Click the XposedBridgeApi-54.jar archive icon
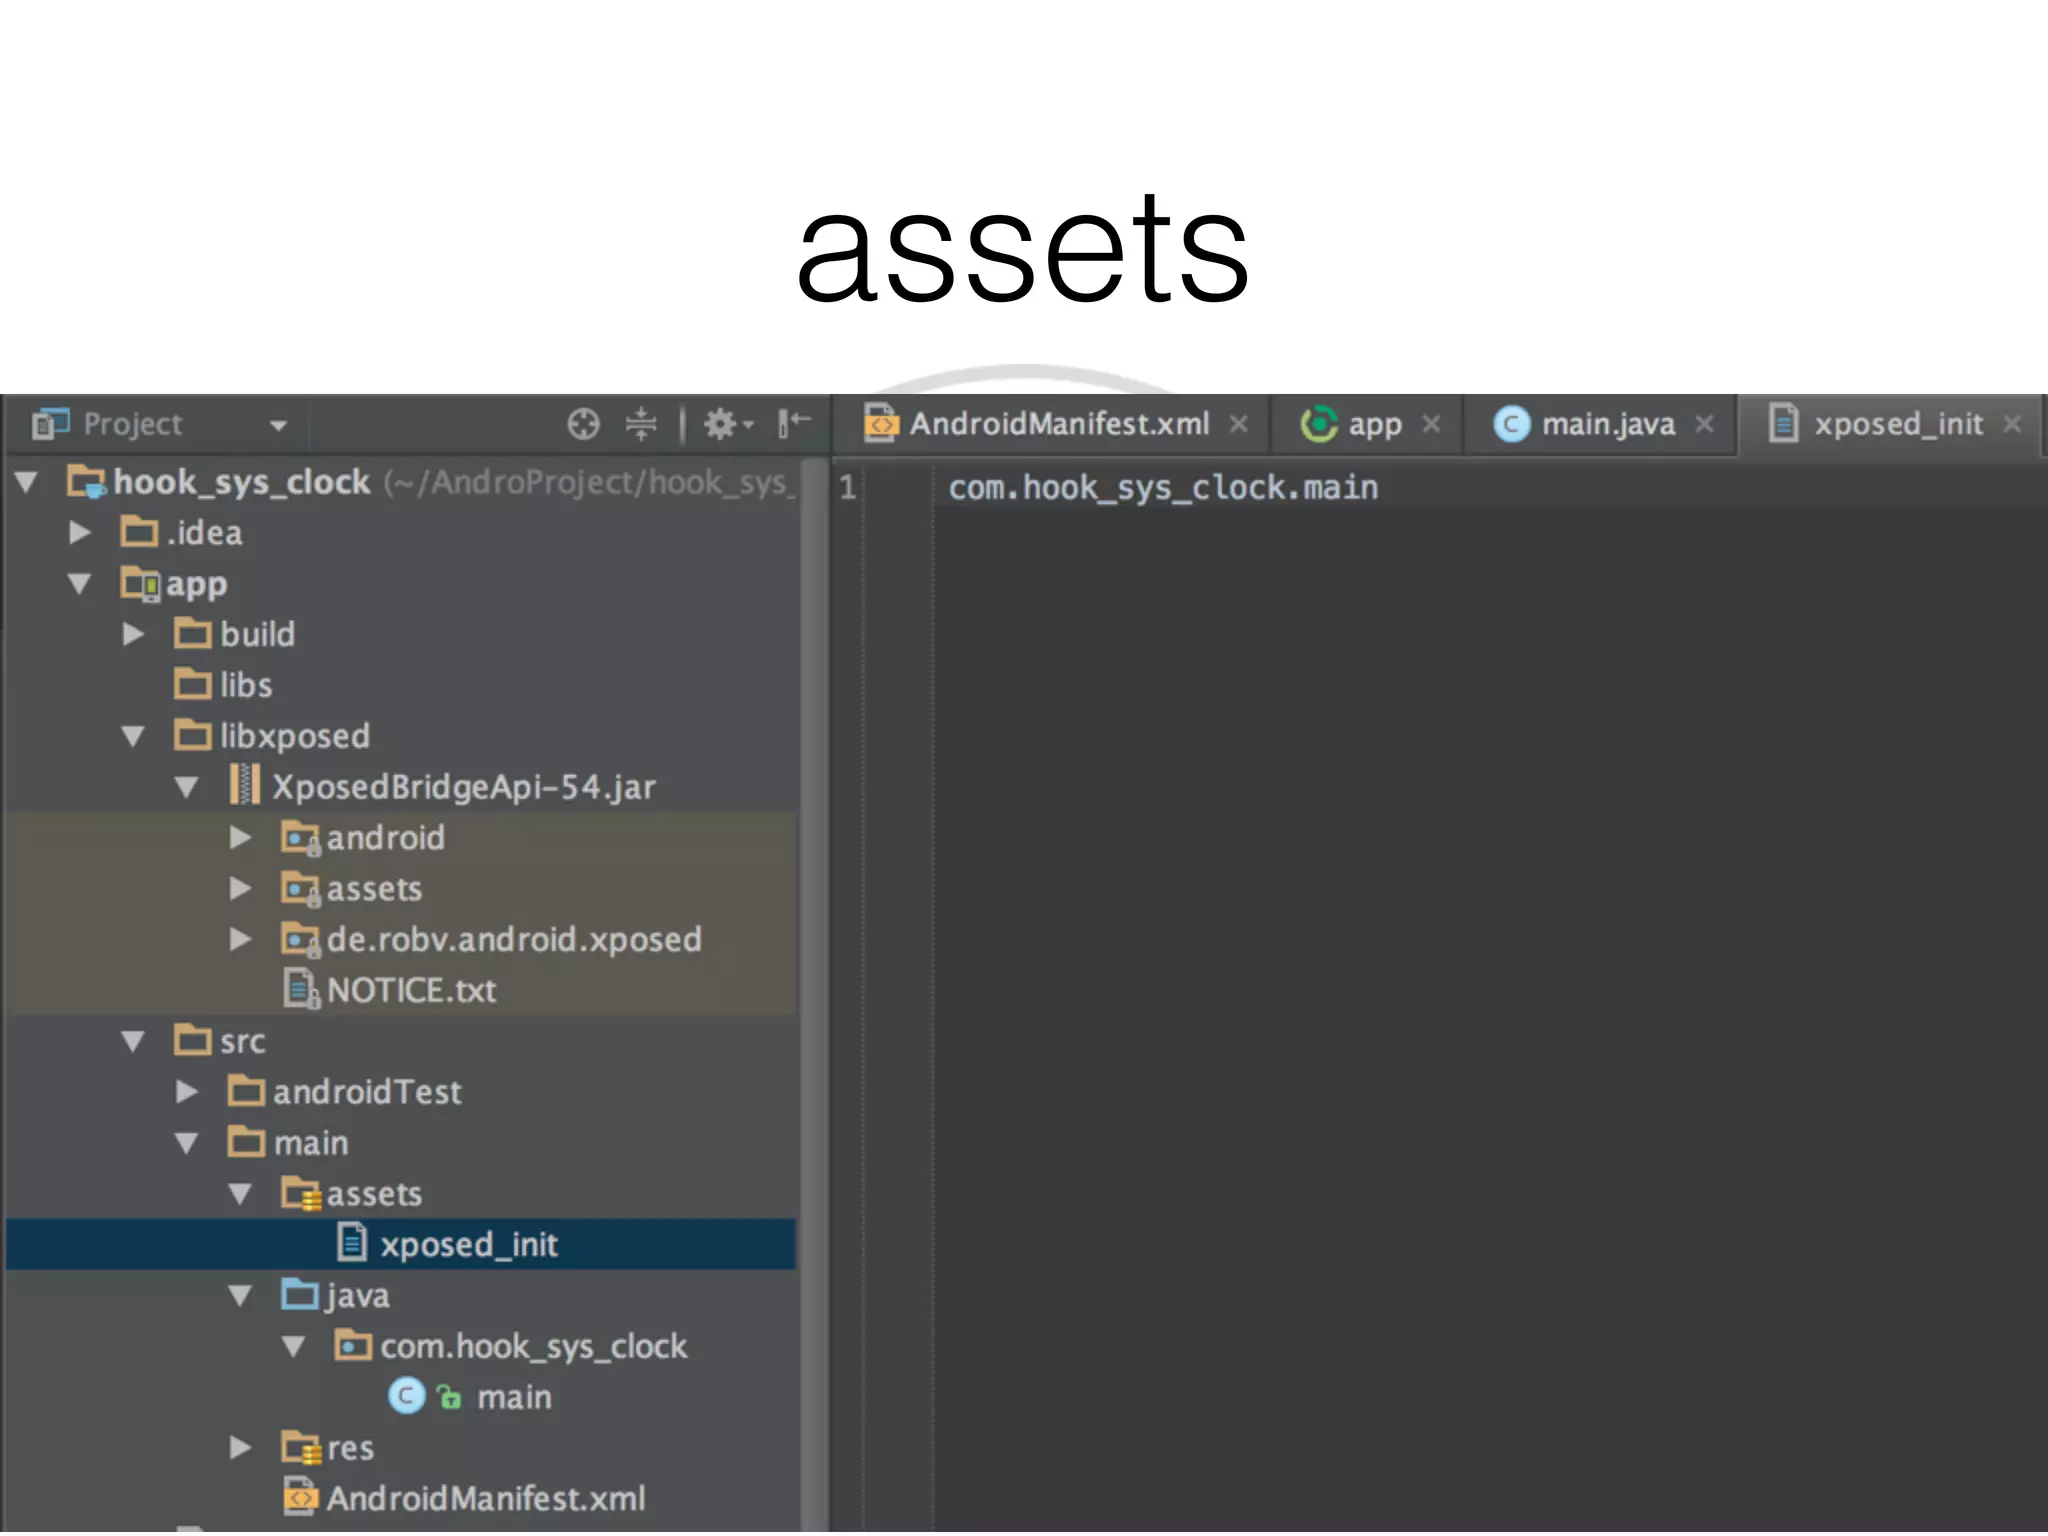Image resolution: width=2048 pixels, height=1536 pixels. pos(245,785)
